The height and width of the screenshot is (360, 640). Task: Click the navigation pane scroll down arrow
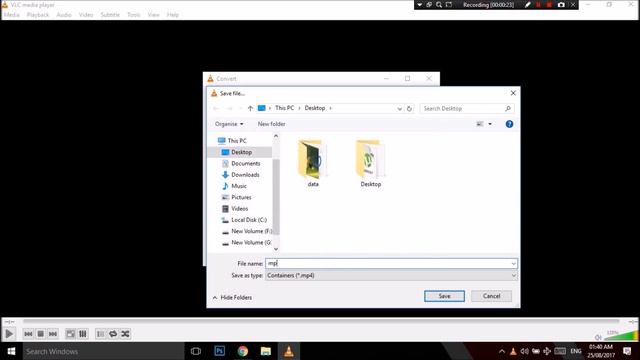276,249
